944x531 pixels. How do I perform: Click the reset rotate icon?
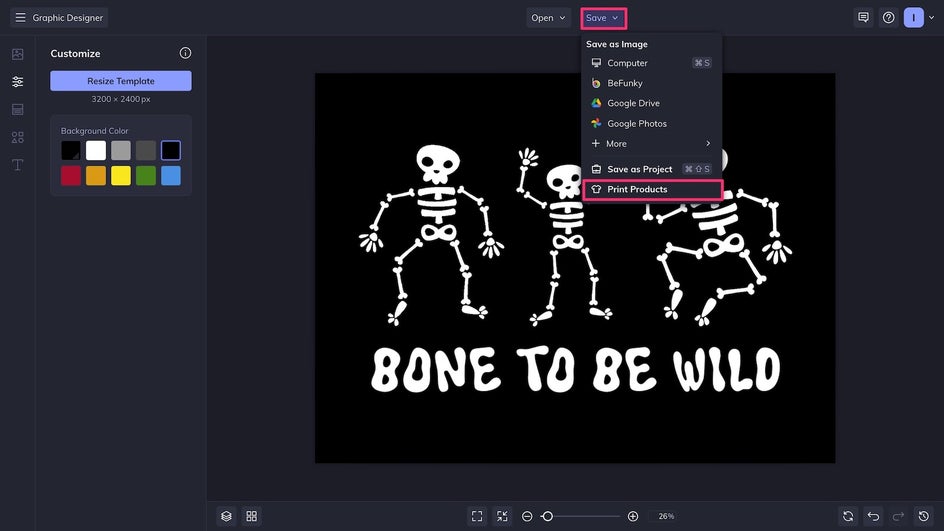click(848, 516)
